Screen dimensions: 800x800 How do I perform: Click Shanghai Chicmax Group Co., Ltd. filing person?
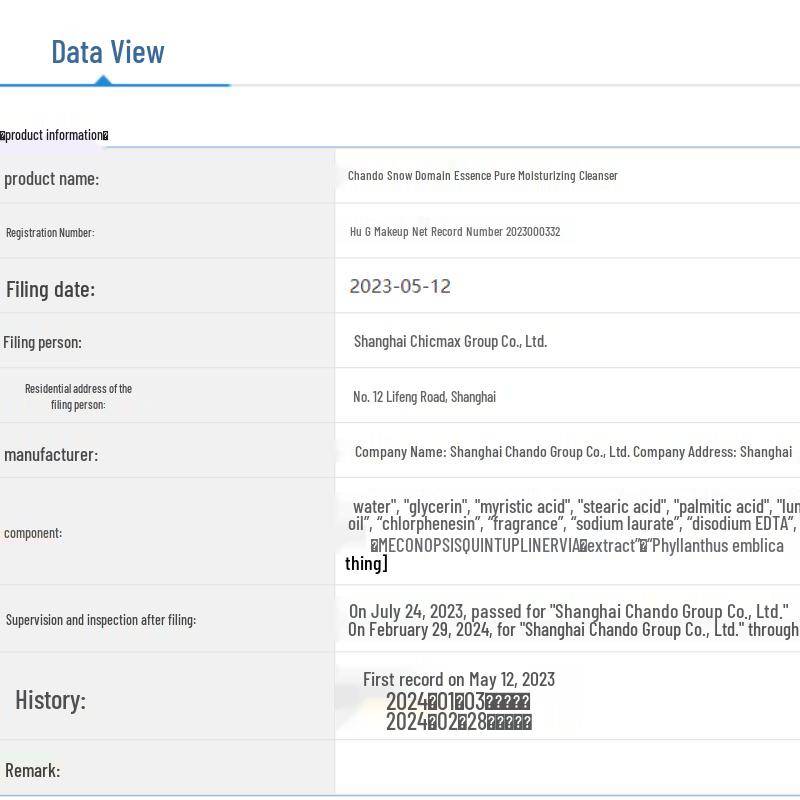point(450,342)
